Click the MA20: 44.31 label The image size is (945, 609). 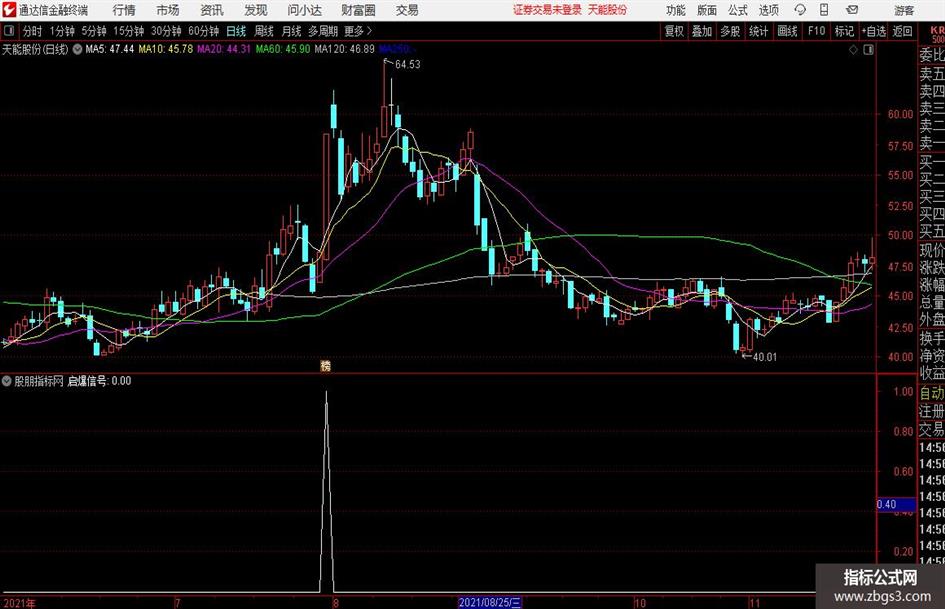224,49
